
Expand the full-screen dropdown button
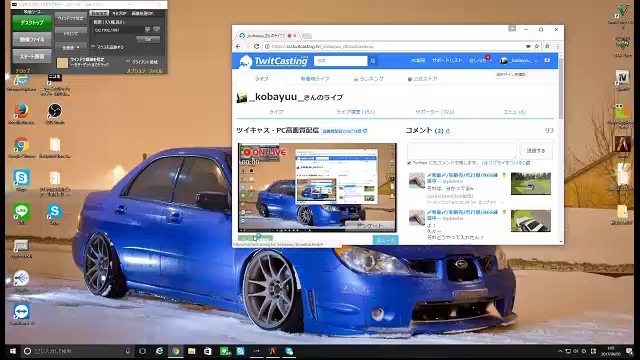pos(71,48)
